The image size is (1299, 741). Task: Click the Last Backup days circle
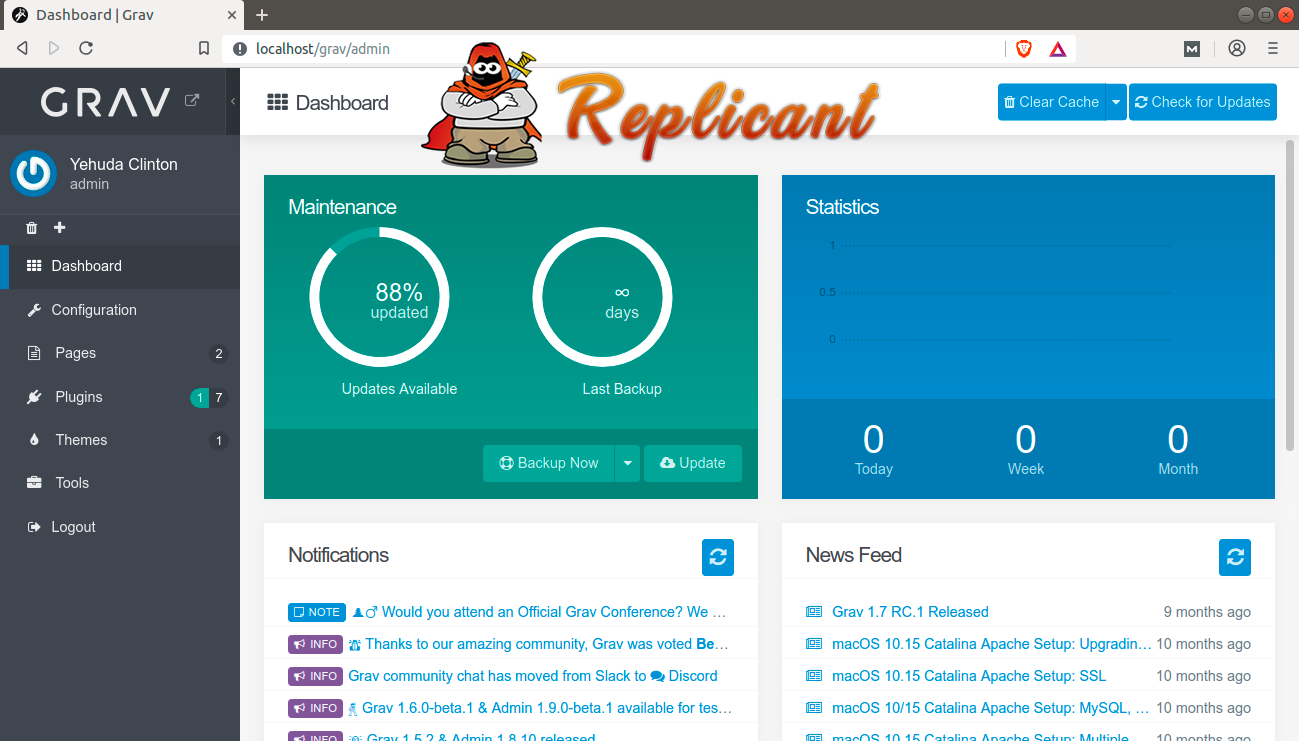(602, 297)
